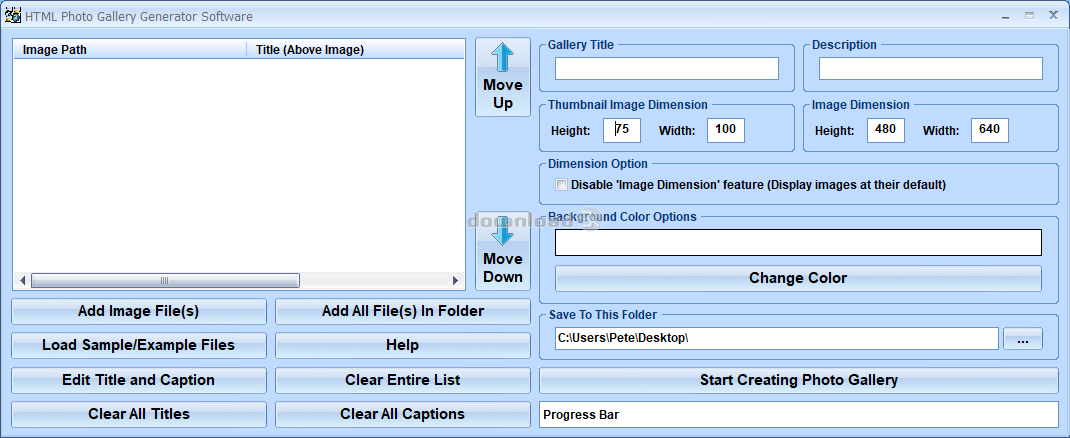Click Edit Title and Caption

pyautogui.click(x=139, y=380)
